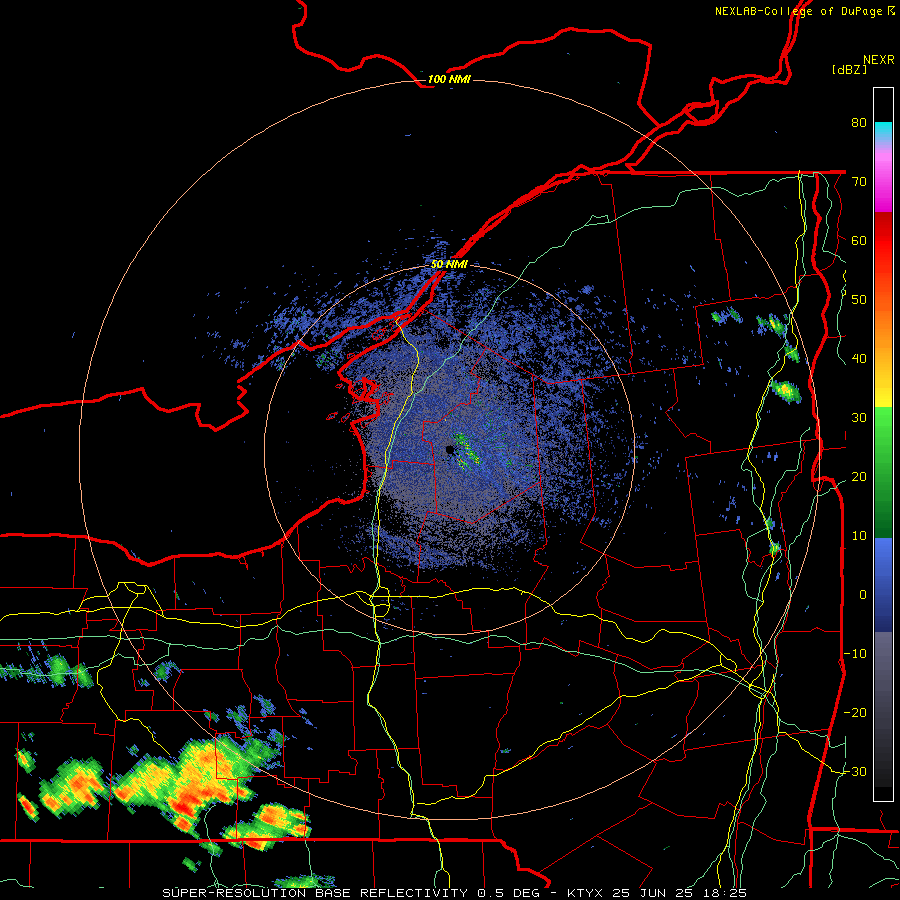The image size is (900, 900).
Task: Select the 20 value on the dBZ scale
Action: click(859, 477)
